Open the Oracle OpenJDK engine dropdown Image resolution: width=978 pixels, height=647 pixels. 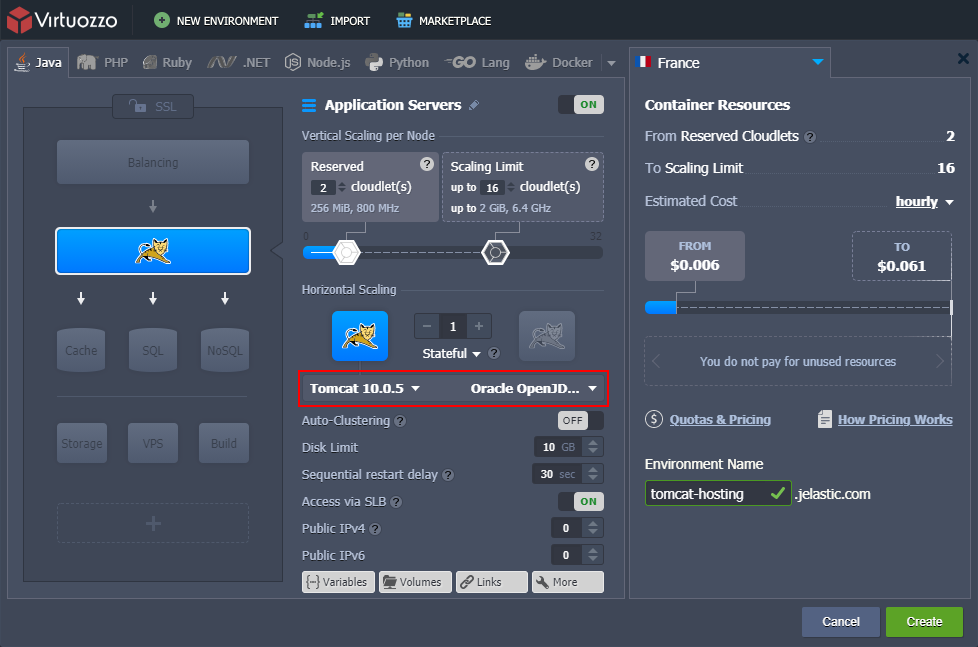(533, 389)
